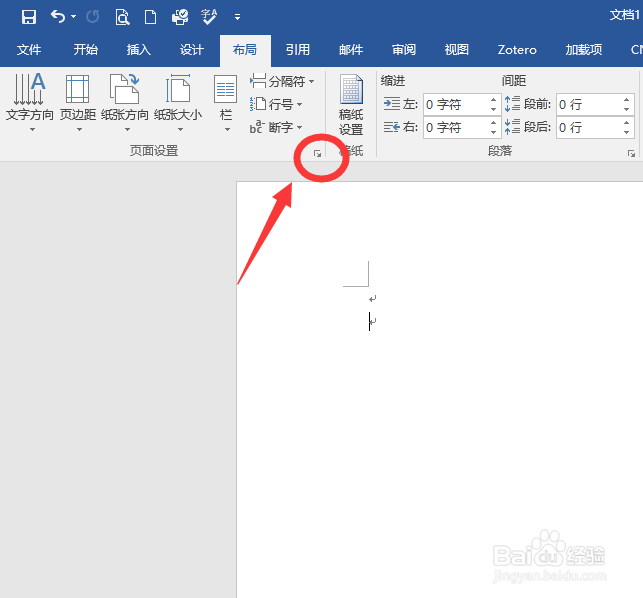Increase 段前 spacing with up spinner
The height and width of the screenshot is (598, 643).
[627, 100]
